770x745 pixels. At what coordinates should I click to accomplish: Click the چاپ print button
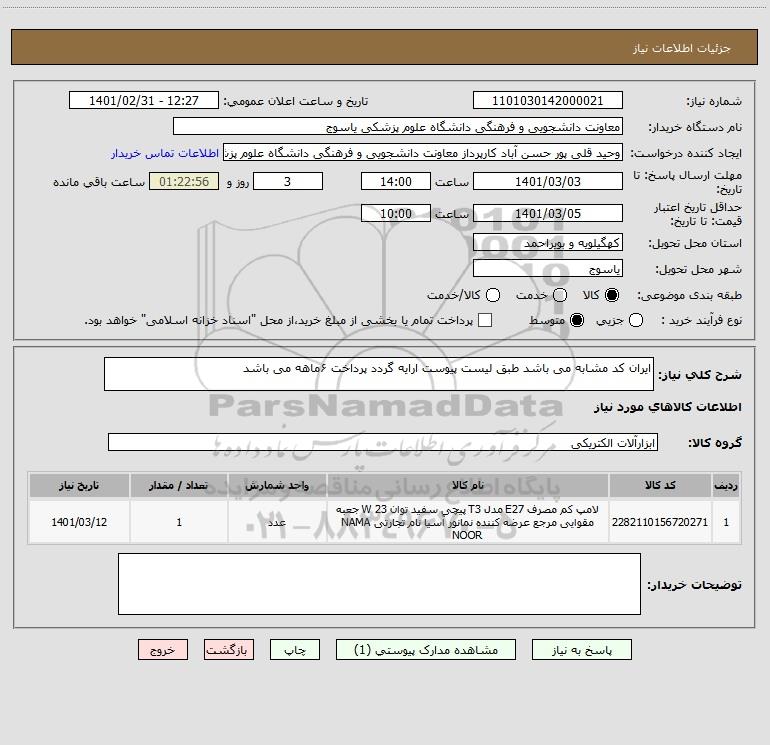tap(295, 650)
